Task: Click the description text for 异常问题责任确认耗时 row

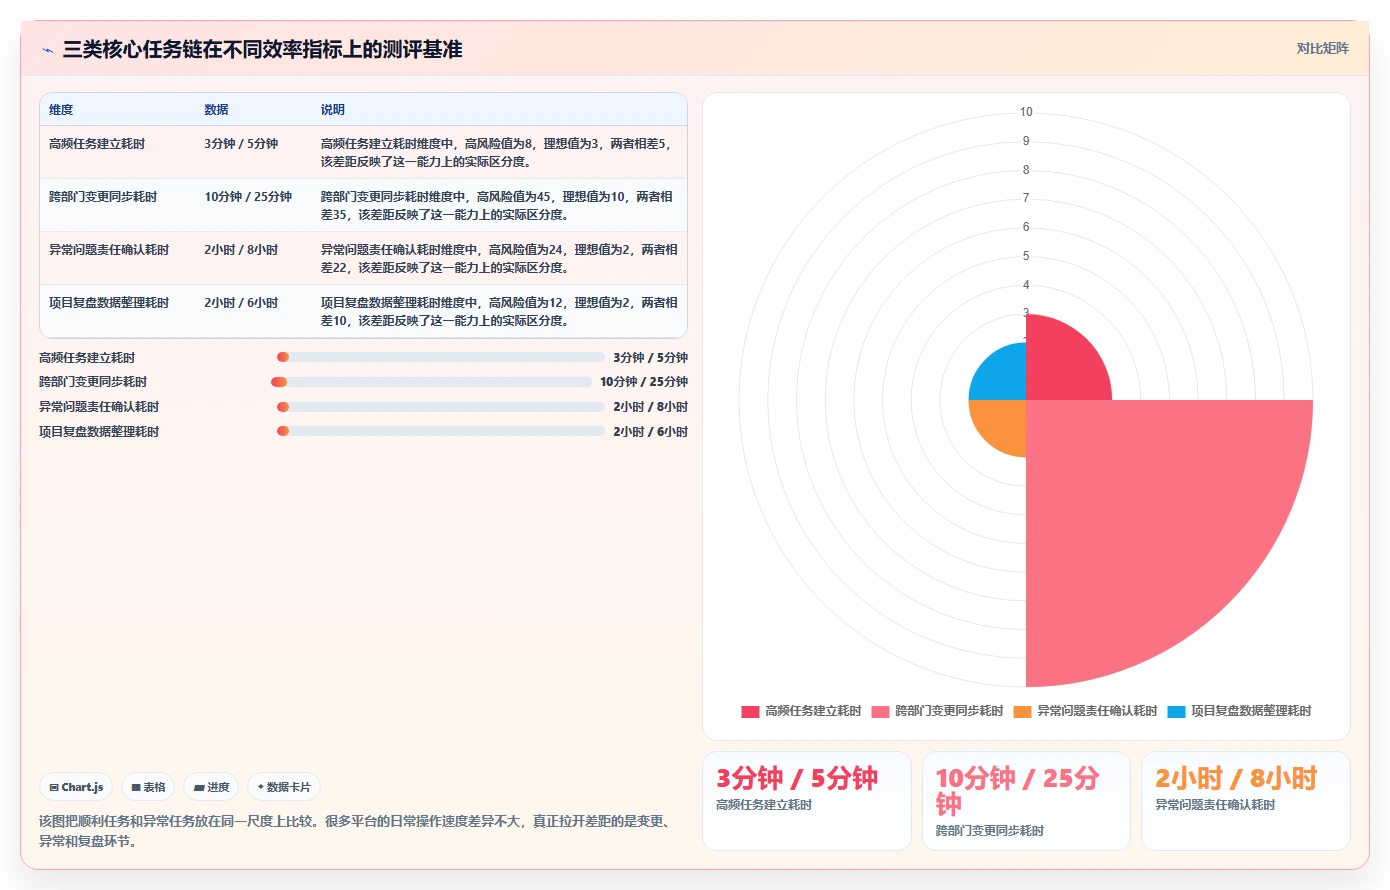Action: click(x=499, y=259)
